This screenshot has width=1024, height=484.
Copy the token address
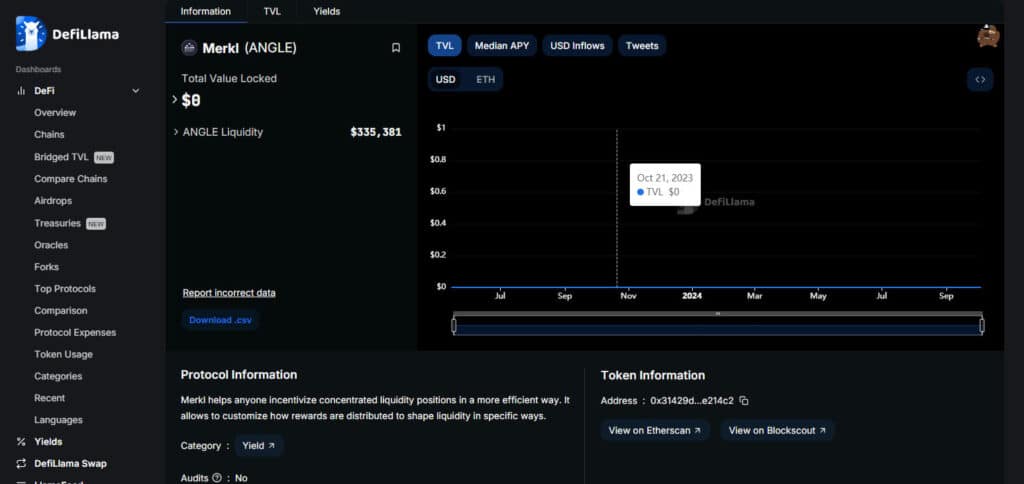(744, 400)
